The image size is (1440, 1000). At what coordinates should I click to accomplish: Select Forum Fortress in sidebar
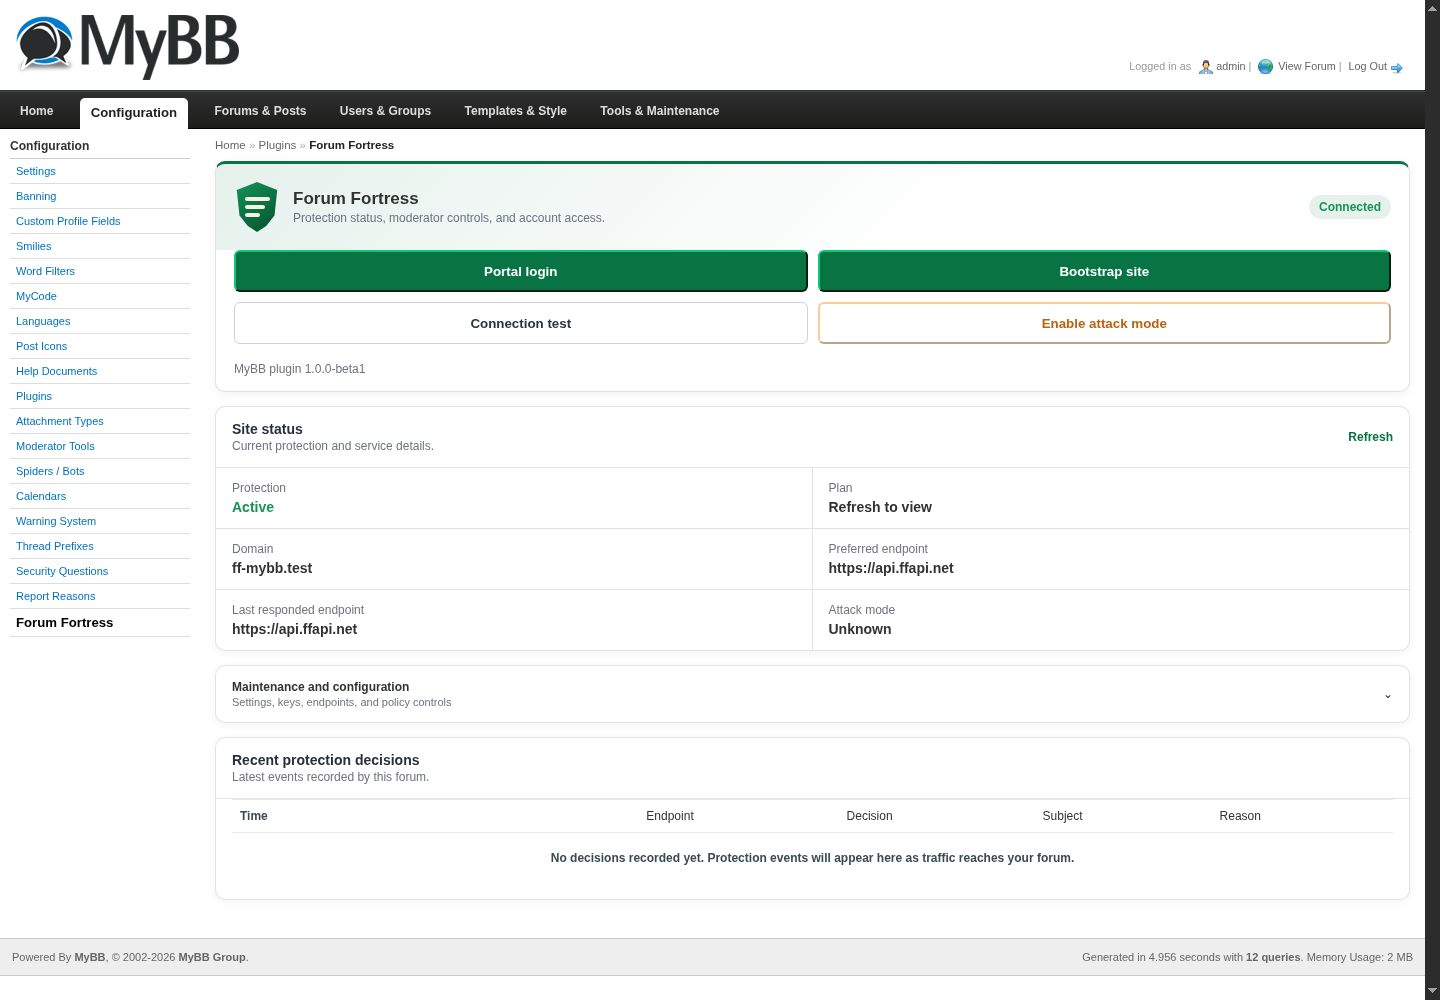[x=65, y=622]
